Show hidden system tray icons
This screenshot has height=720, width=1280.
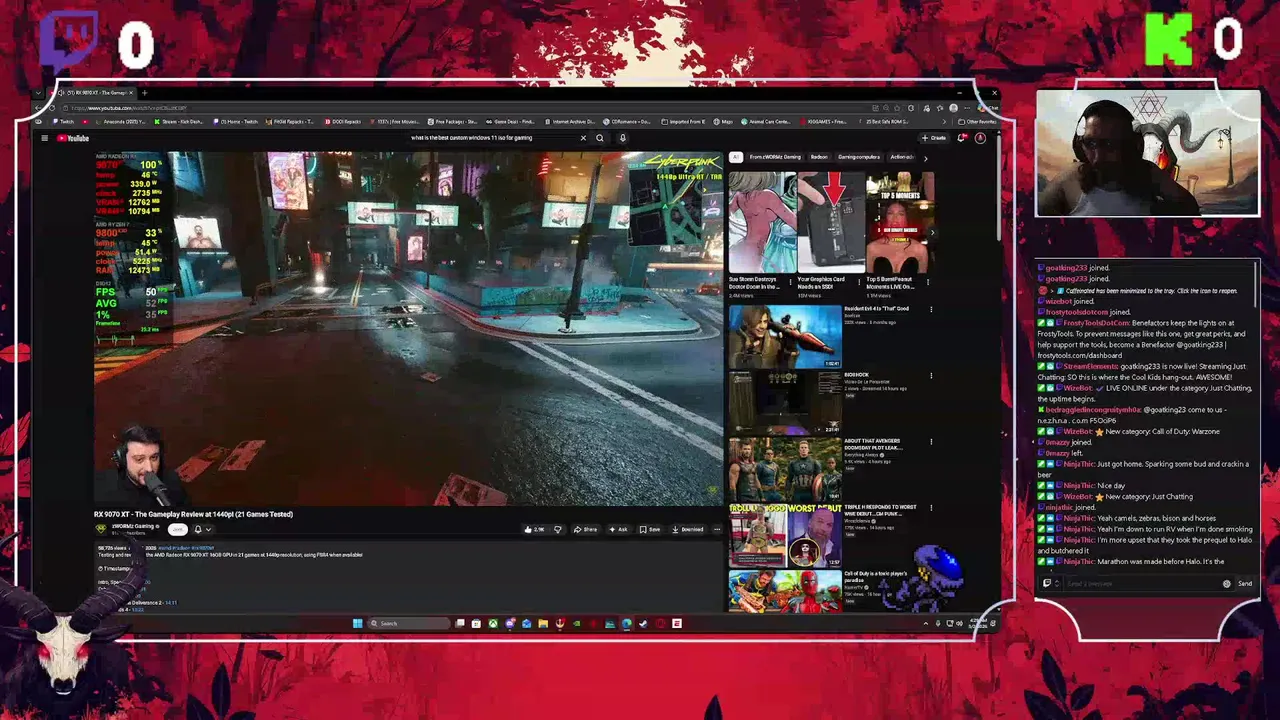point(925,623)
